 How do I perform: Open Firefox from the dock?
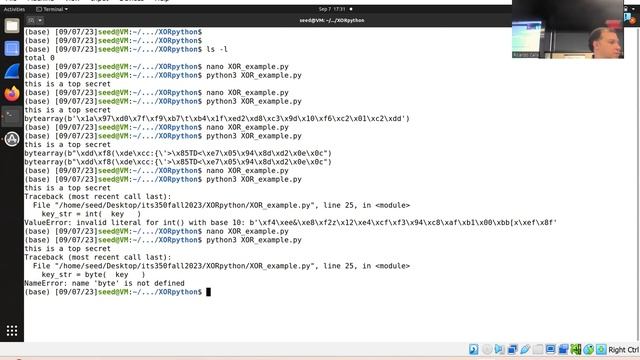tap(12, 93)
